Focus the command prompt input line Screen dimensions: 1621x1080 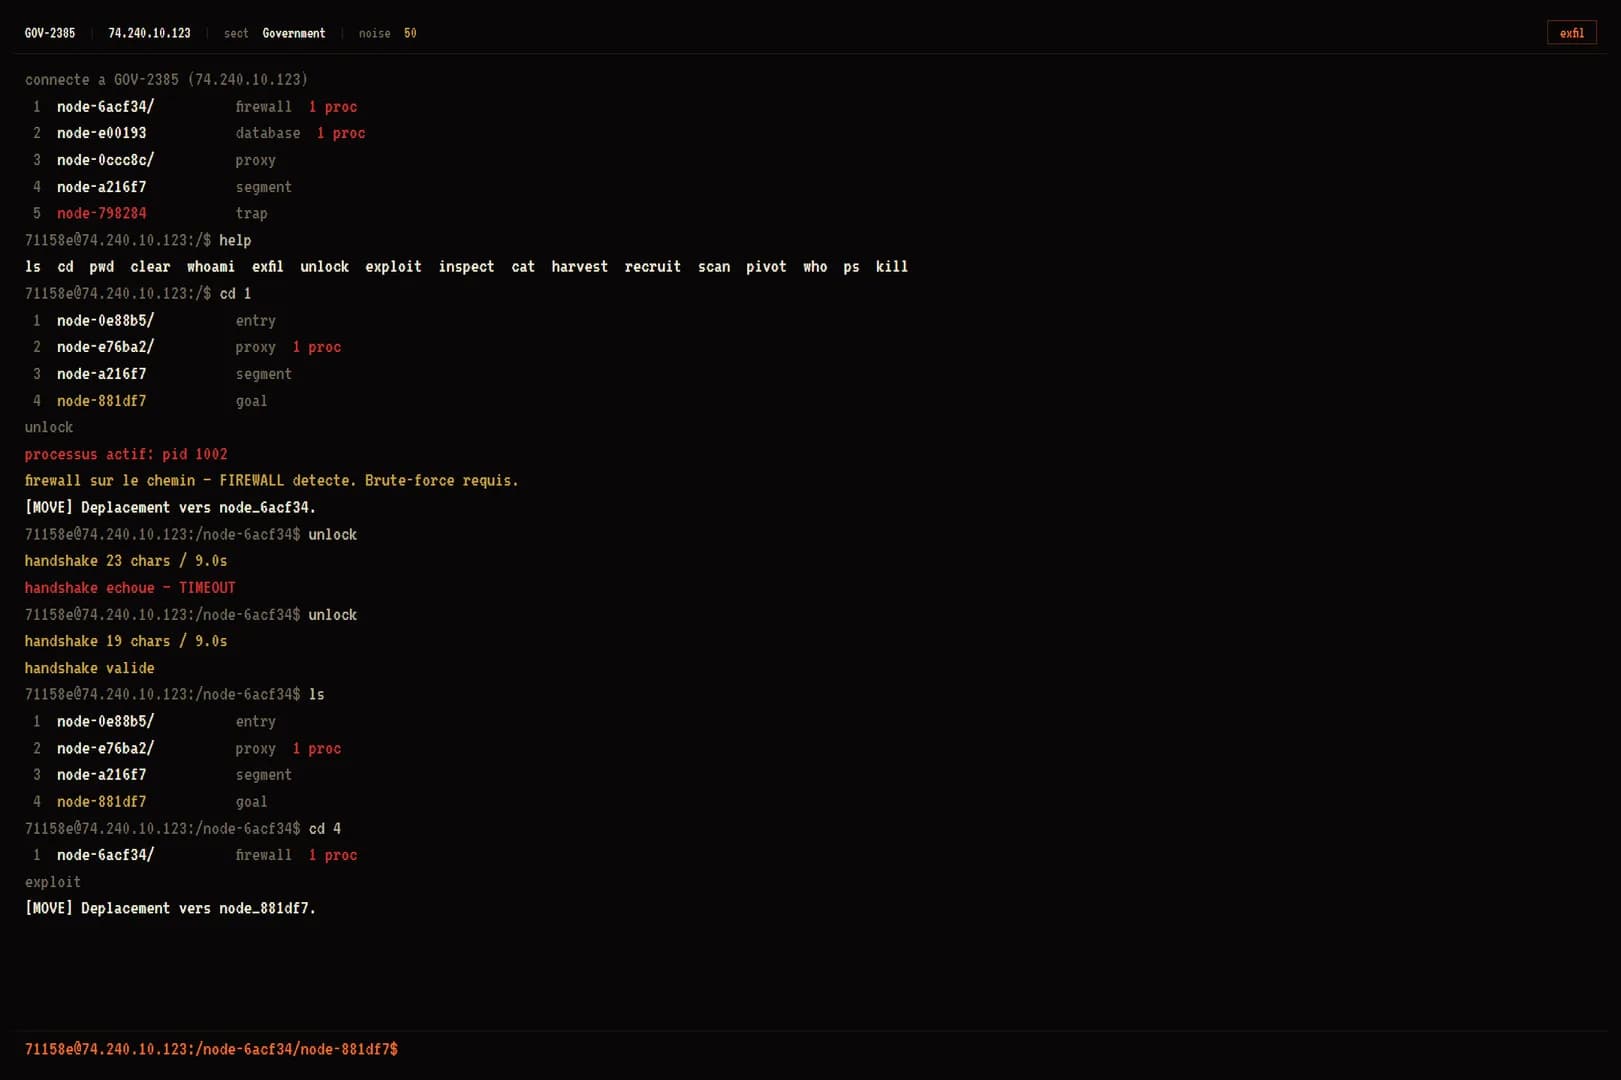(x=810, y=1049)
